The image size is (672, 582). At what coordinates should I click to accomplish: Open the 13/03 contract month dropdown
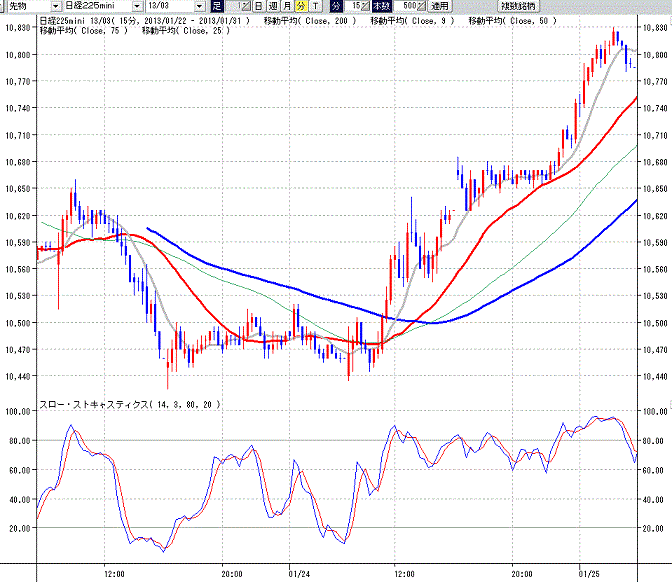click(x=200, y=6)
